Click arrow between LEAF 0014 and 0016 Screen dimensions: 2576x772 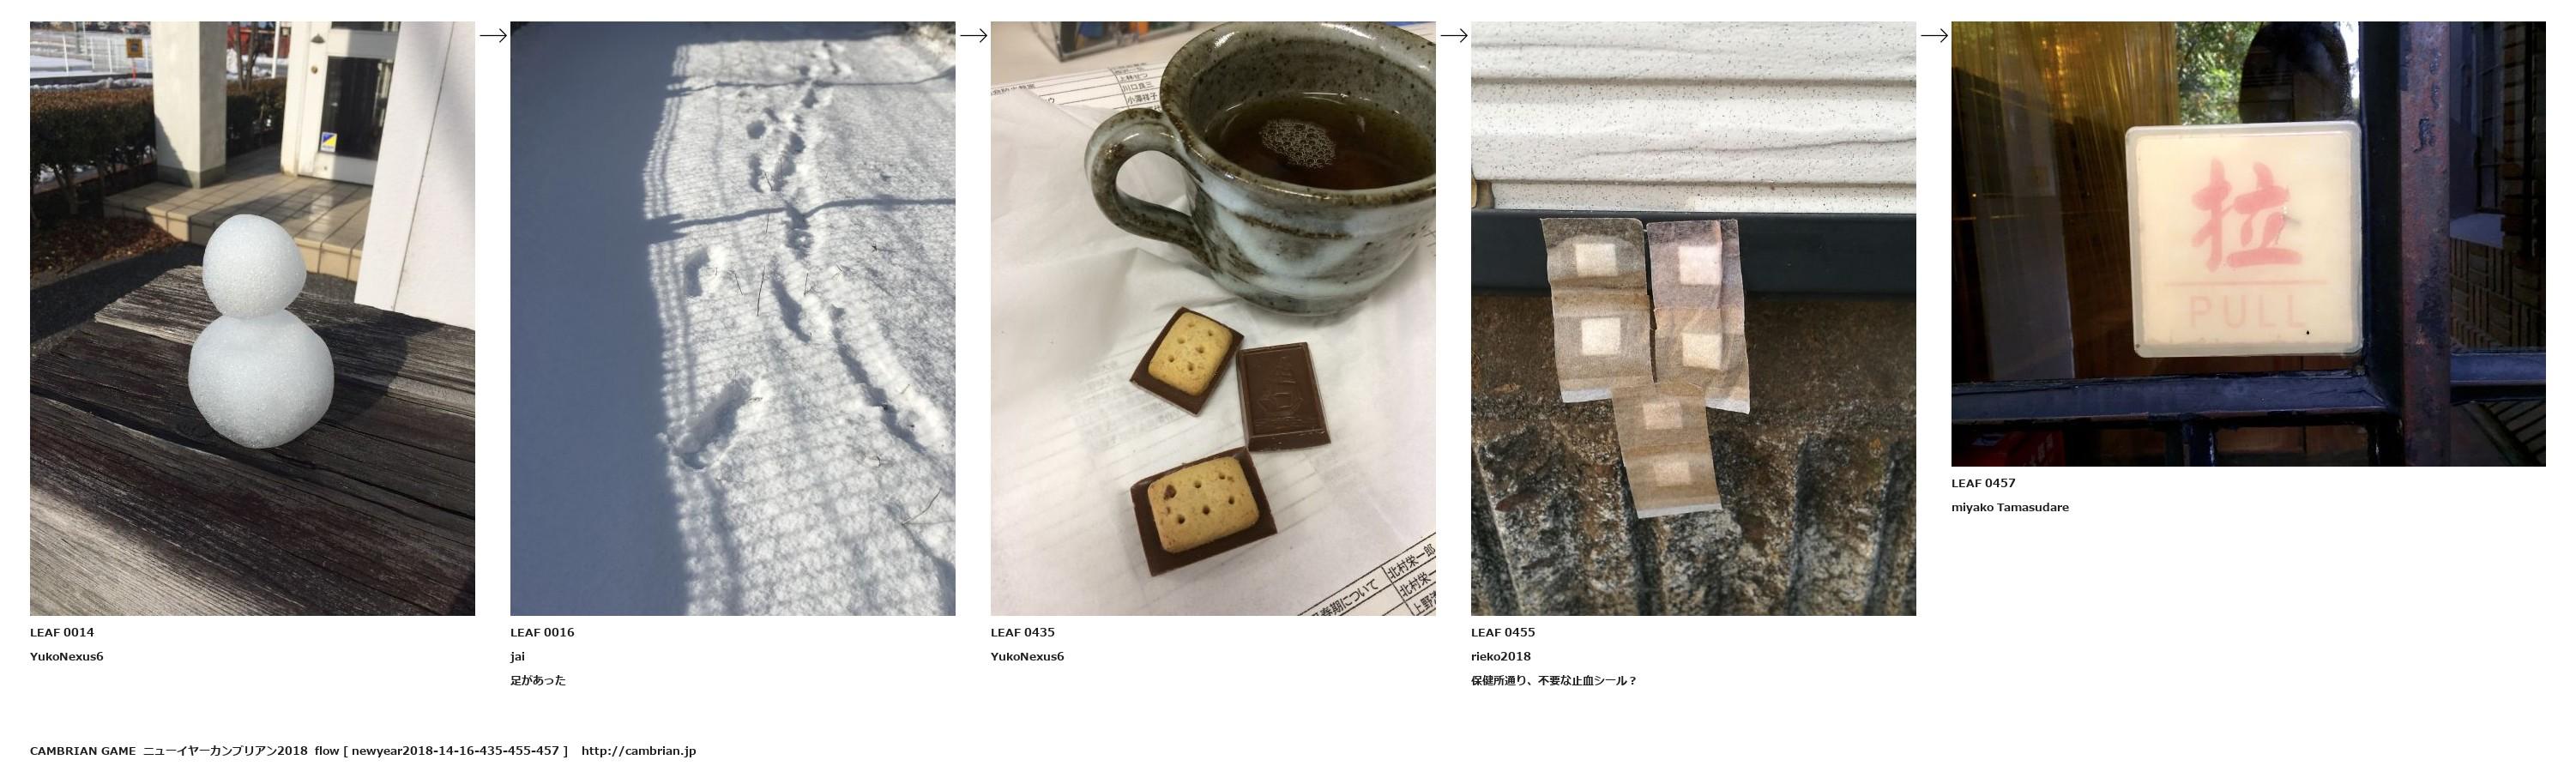point(493,35)
